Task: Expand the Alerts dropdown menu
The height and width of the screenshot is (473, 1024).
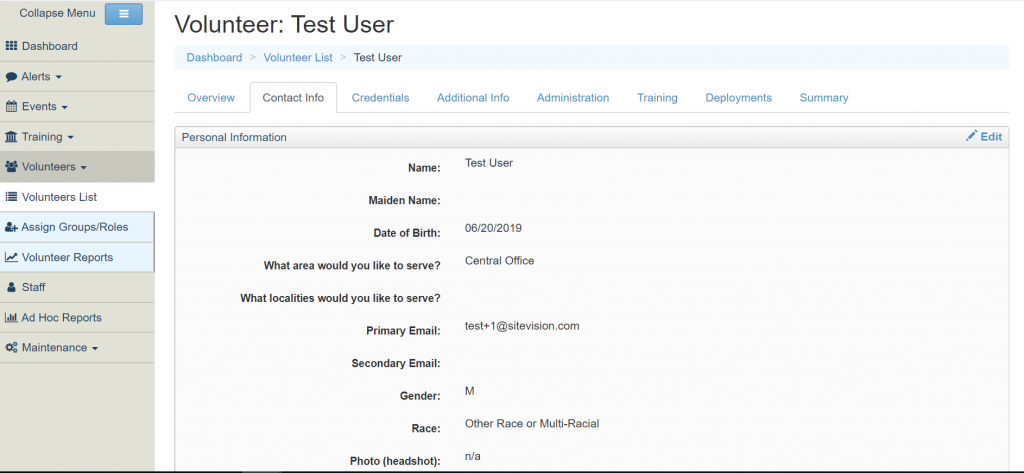Action: [x=41, y=77]
